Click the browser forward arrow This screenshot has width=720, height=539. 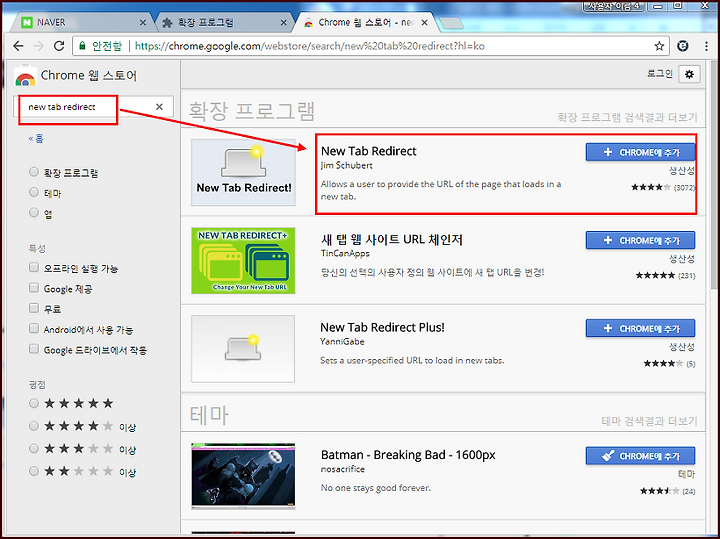[39, 46]
